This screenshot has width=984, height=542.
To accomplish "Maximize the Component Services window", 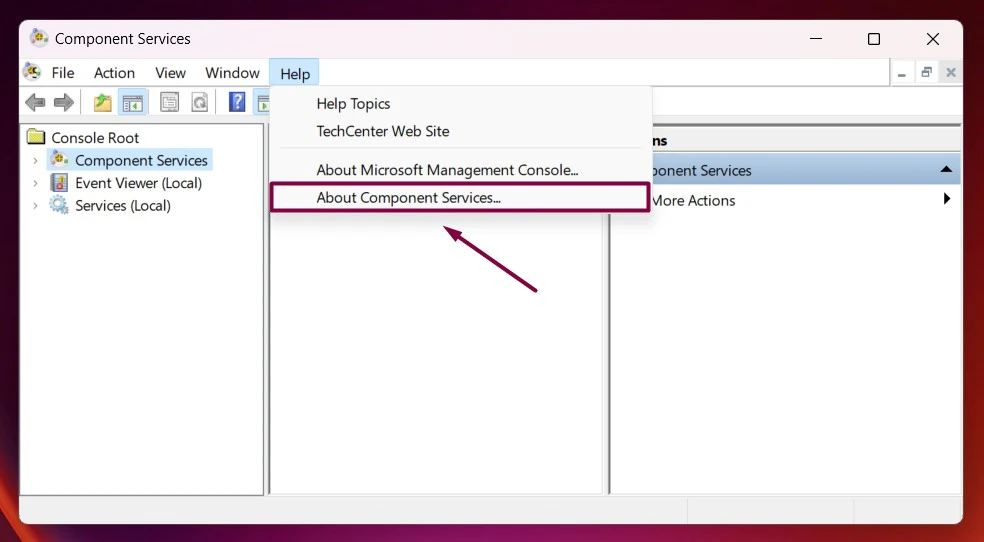I will pyautogui.click(x=874, y=39).
